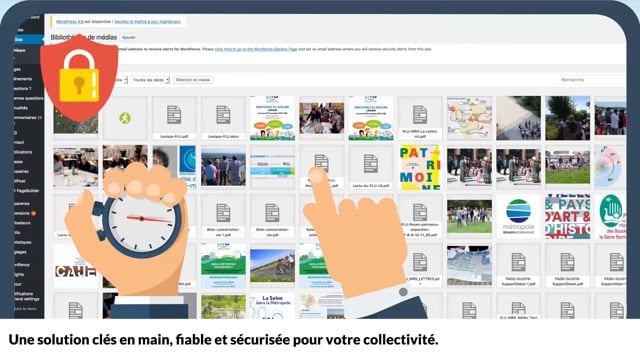Viewport: 640px width, 360px height.
Task: Open the media type filter left of Toutes les dates
Action: (121, 80)
